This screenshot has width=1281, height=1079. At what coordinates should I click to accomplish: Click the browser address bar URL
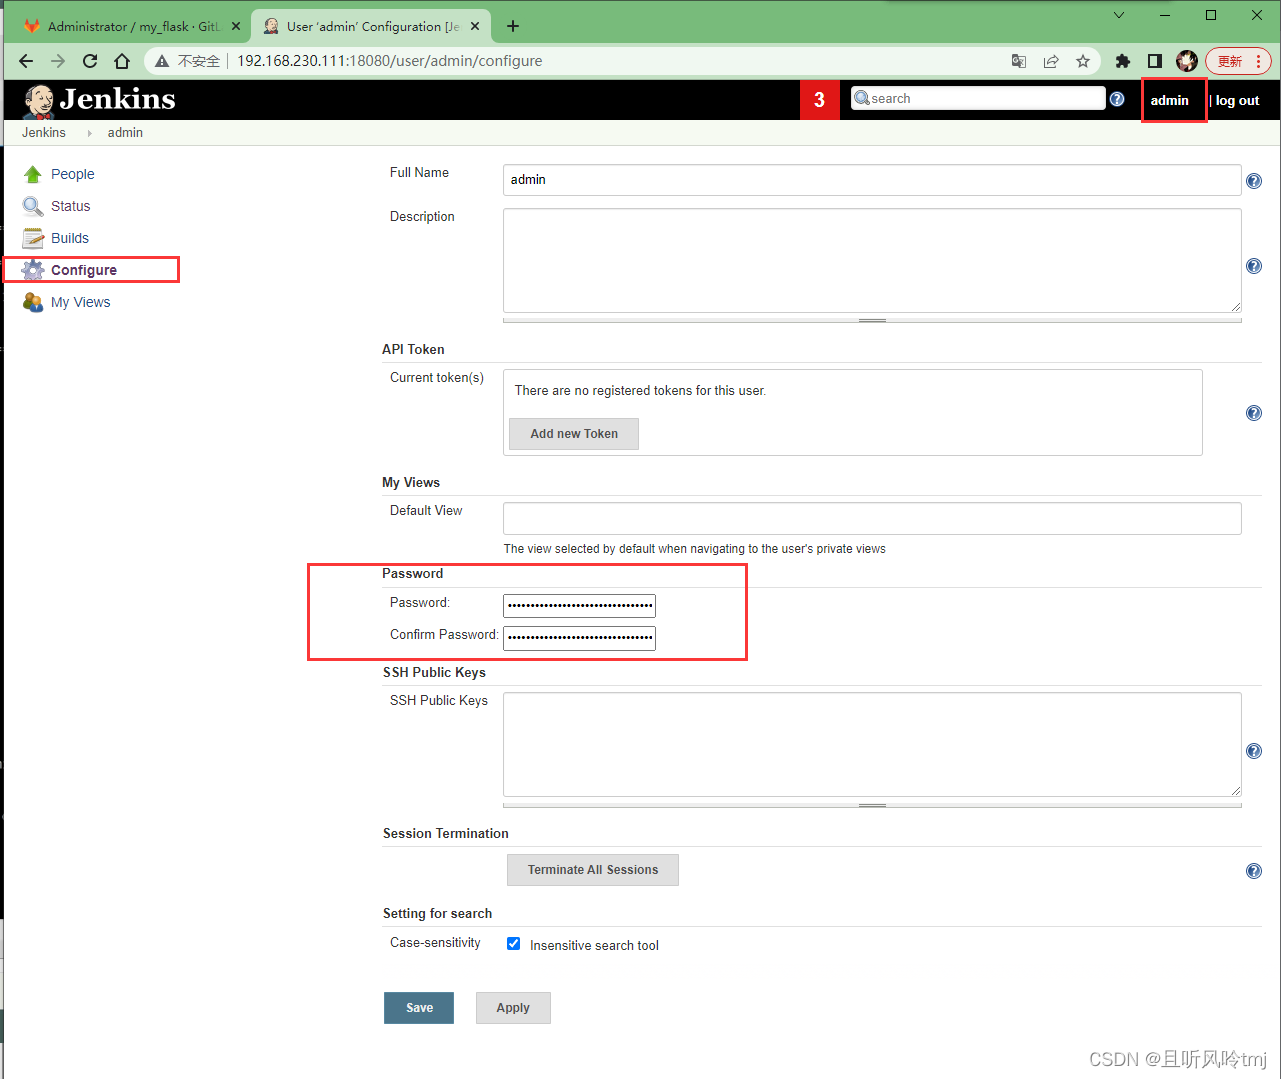coord(390,61)
